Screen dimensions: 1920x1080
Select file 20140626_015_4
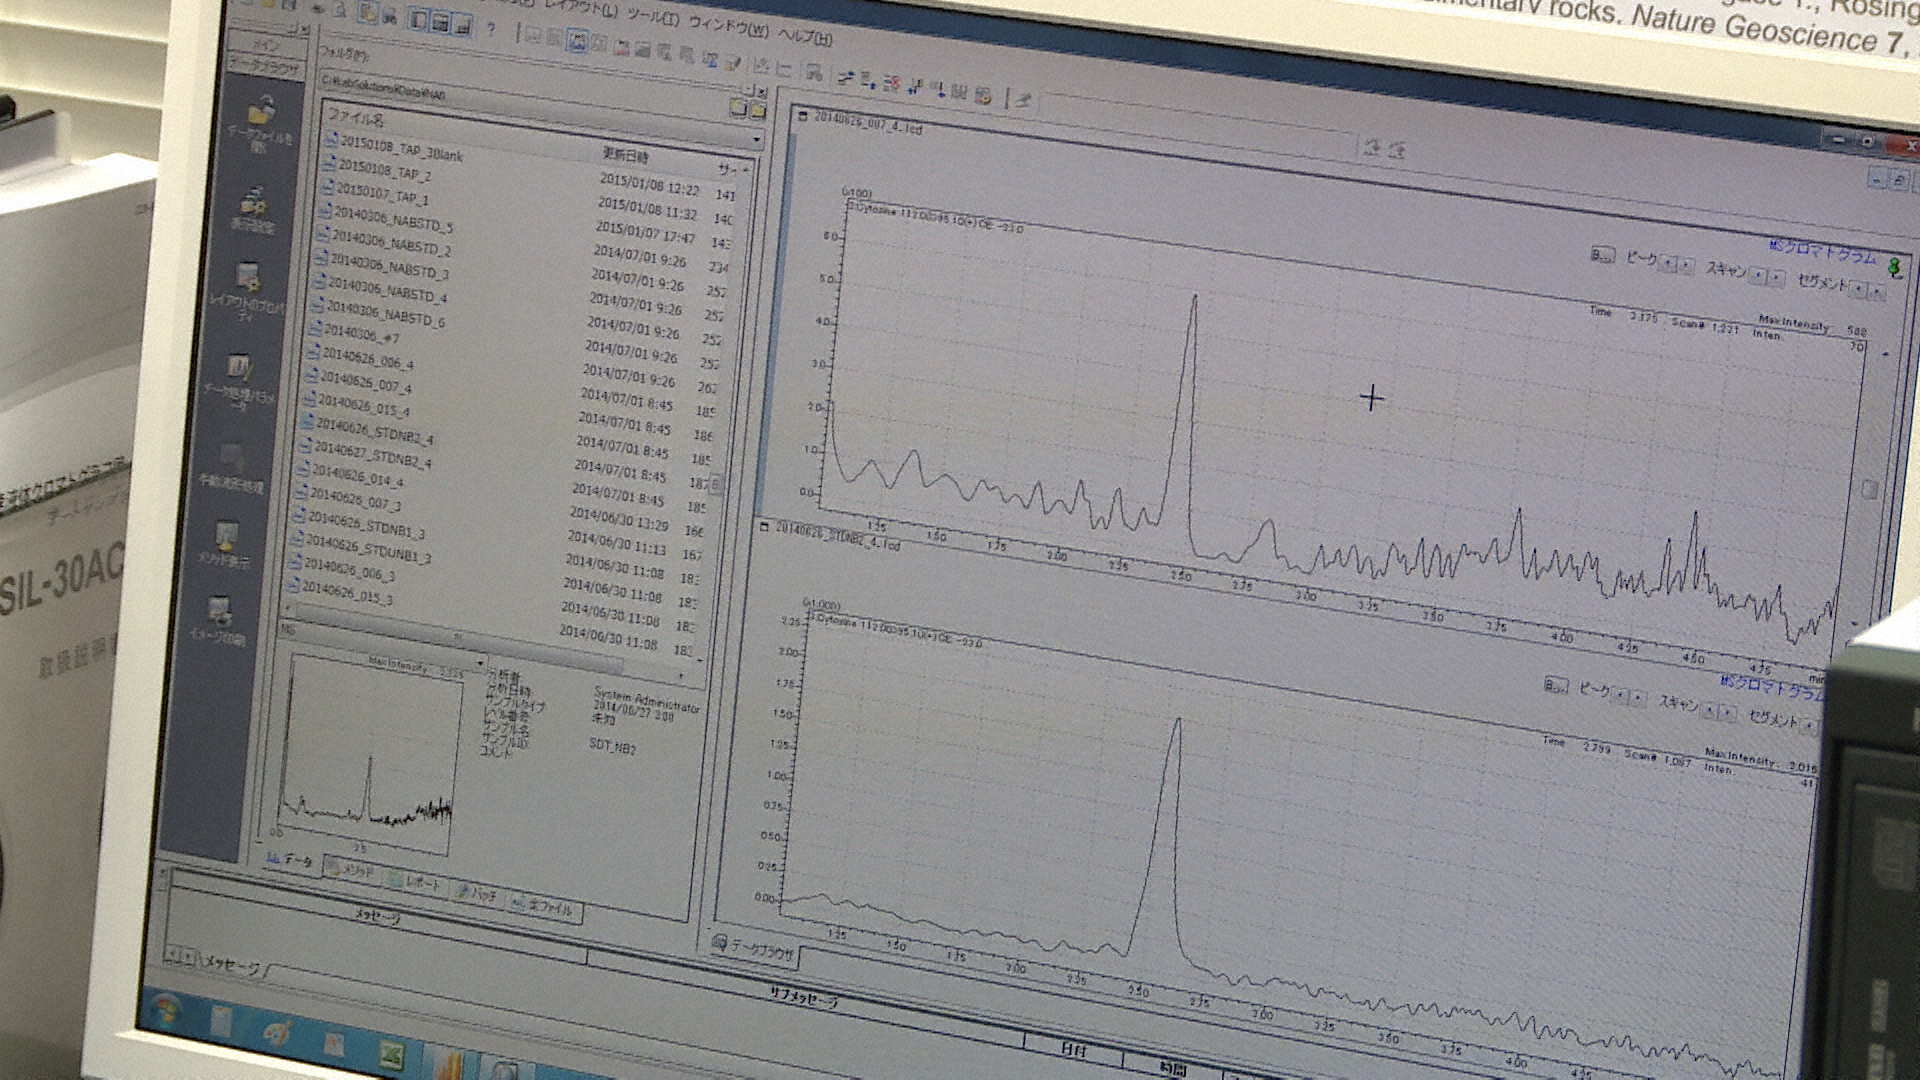click(x=354, y=406)
